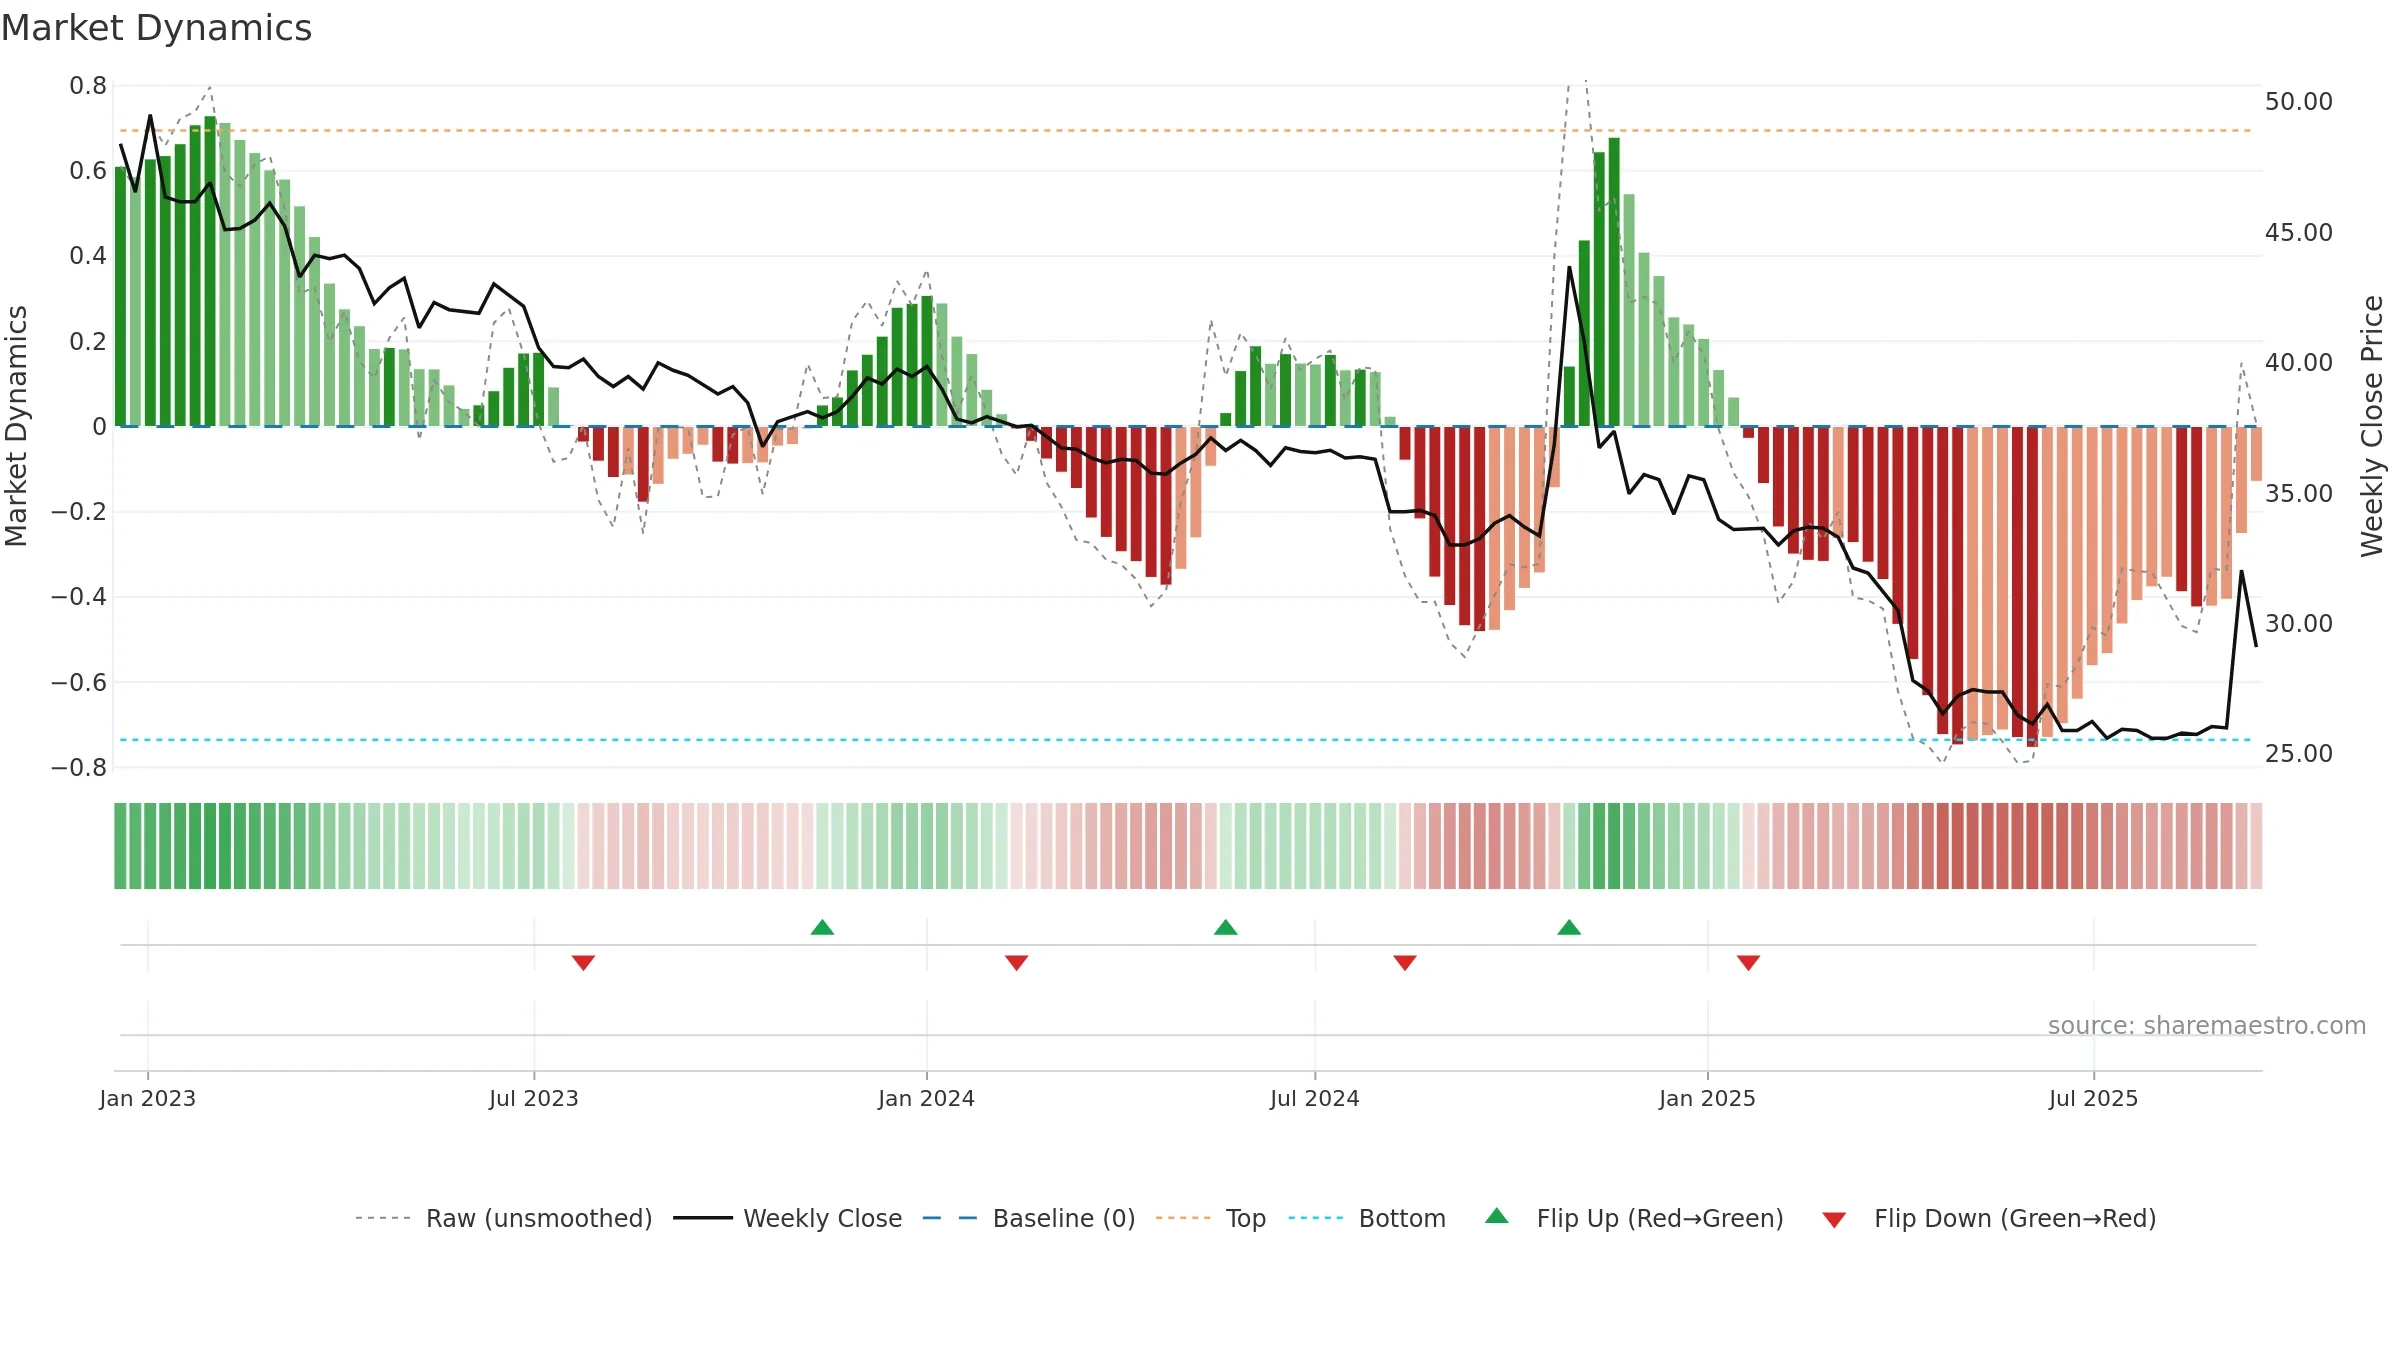2400x1350 pixels.
Task: Click the cyan dotted Bottom threshold line
Action: point(1186,740)
